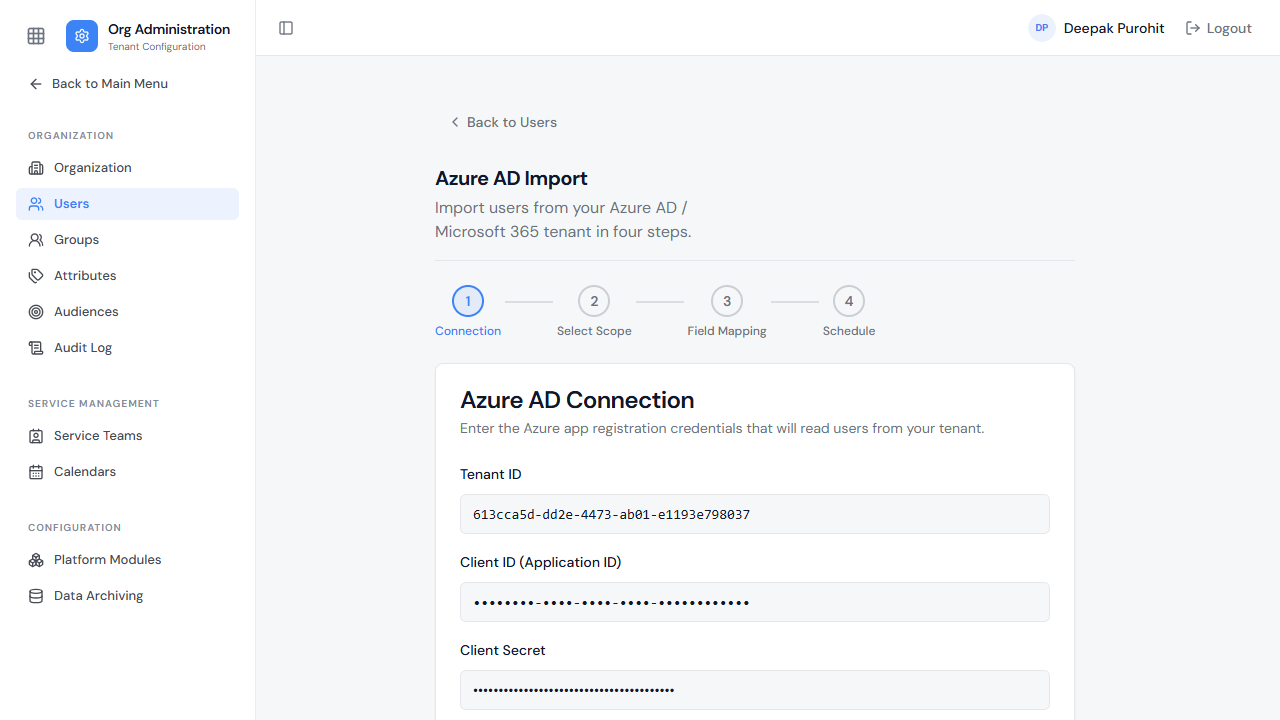
Task: Click the ORGANIZATION section label
Action: pyautogui.click(x=71, y=136)
